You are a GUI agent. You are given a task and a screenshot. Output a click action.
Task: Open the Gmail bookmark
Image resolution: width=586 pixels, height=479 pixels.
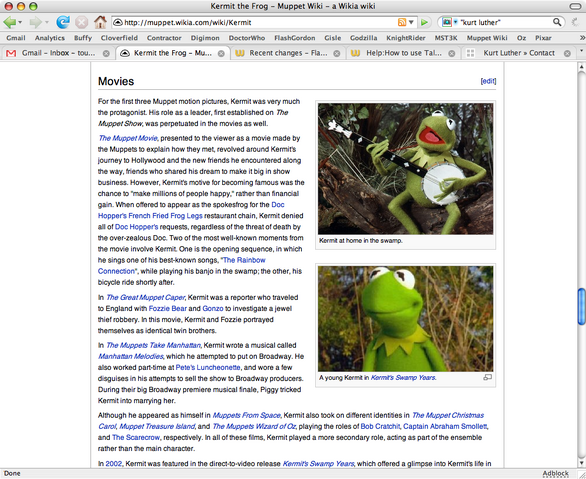click(x=16, y=38)
